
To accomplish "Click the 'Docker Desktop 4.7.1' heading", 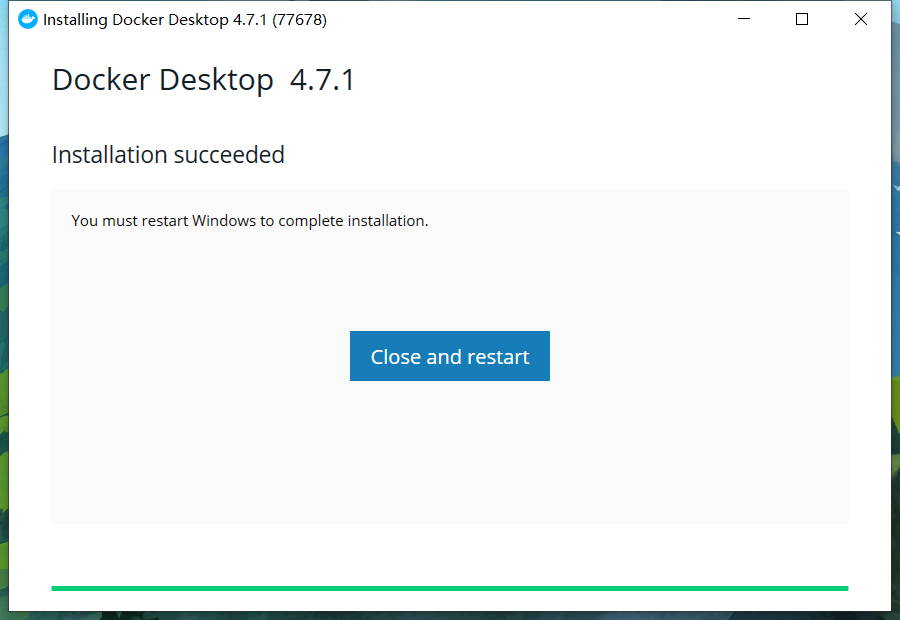I will tap(204, 80).
